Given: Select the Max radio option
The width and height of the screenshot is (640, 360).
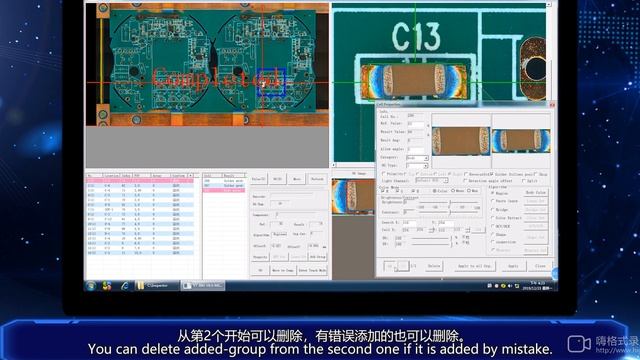Looking at the screenshot, I should 469,191.
